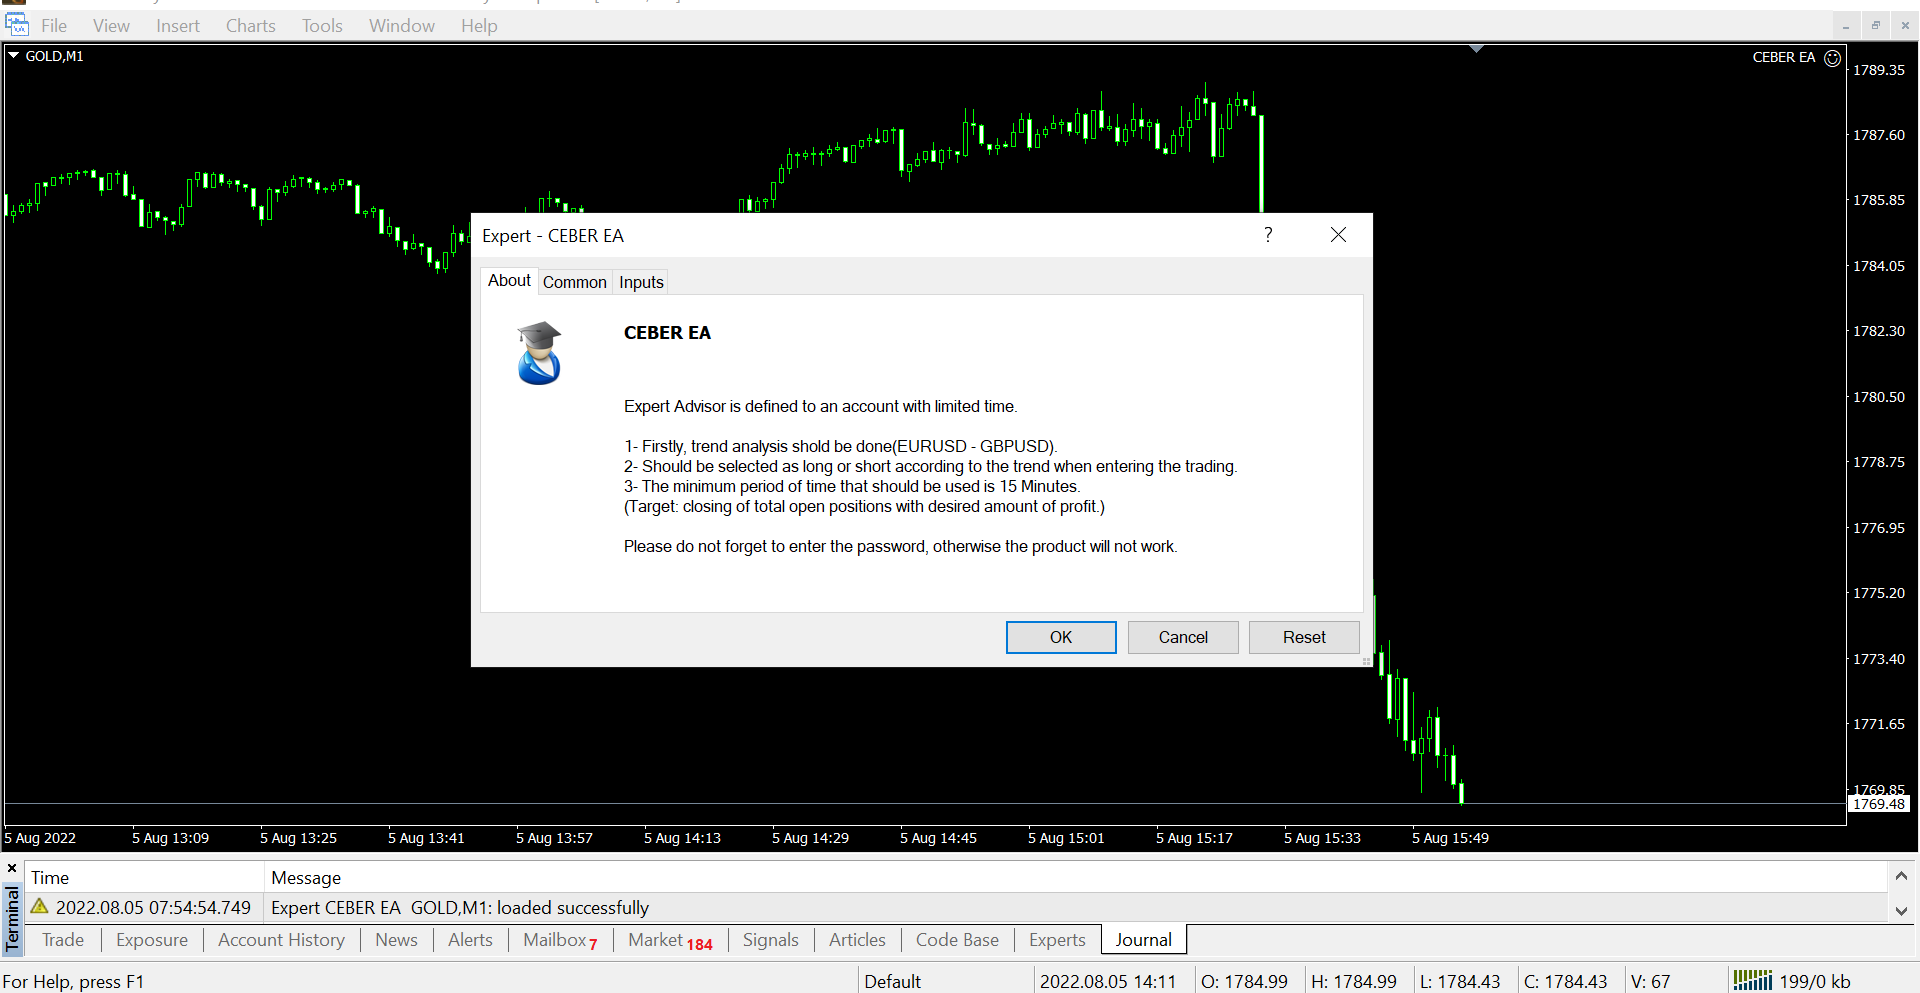Switch to the About tab in Expert dialog
The height and width of the screenshot is (993, 1920).
tap(509, 281)
